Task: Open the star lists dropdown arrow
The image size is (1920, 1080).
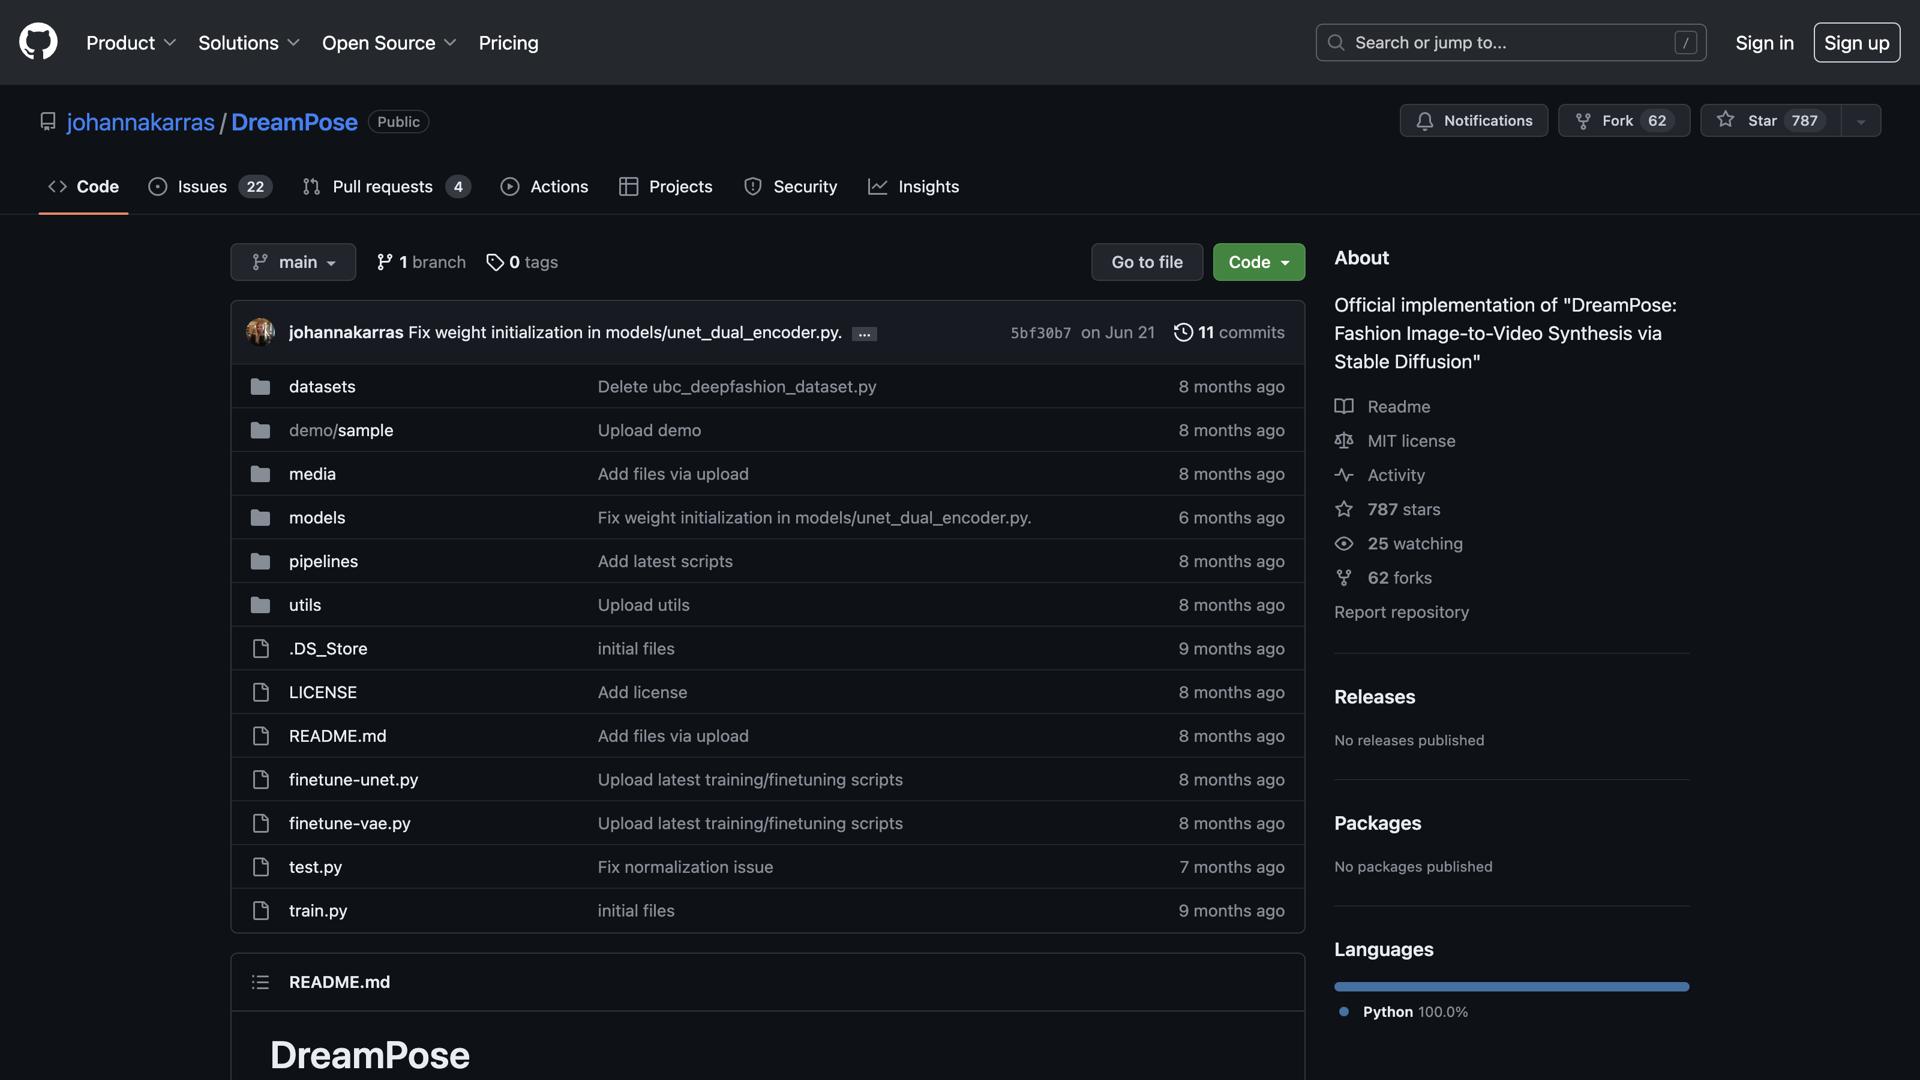Action: pyautogui.click(x=1860, y=121)
